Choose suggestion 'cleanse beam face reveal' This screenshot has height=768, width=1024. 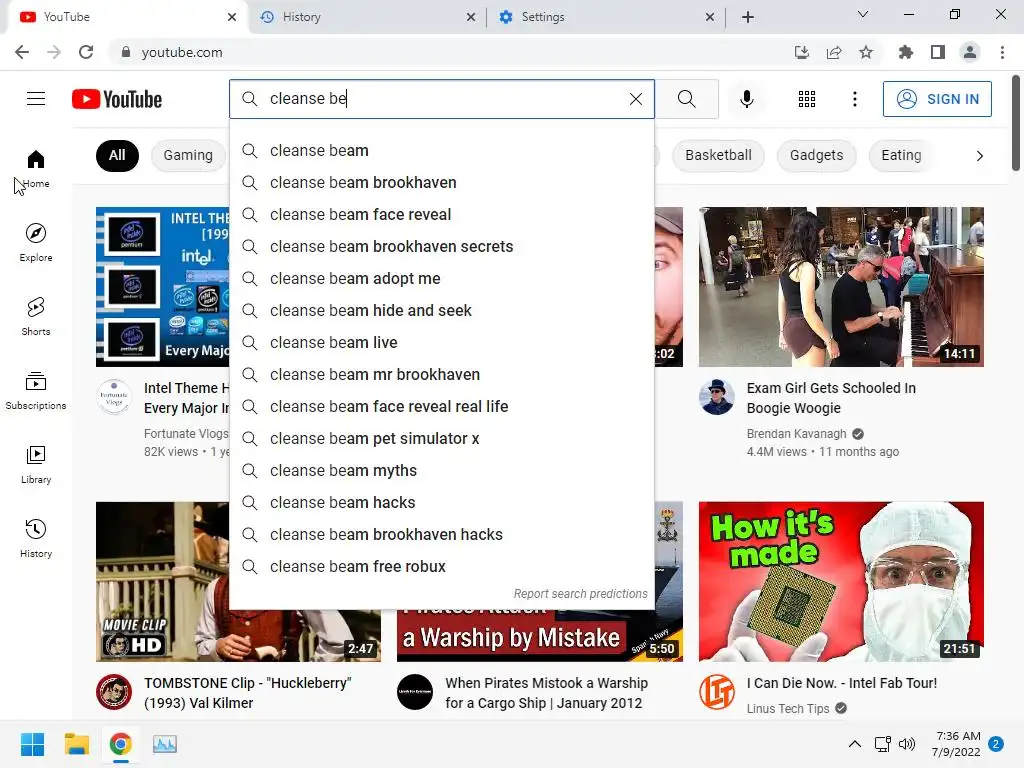point(442,215)
